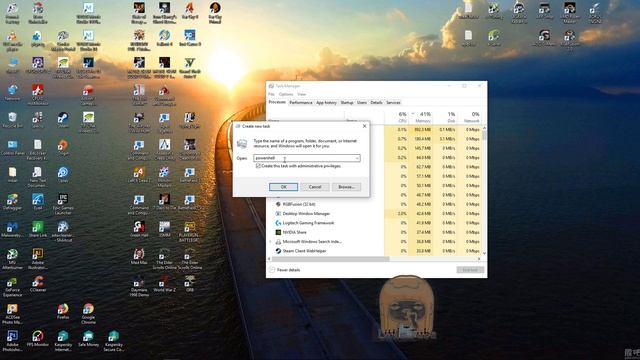This screenshot has height=360, width=640.
Task: Select the Kaspersky Secure Connection icon
Action: click(x=113, y=341)
